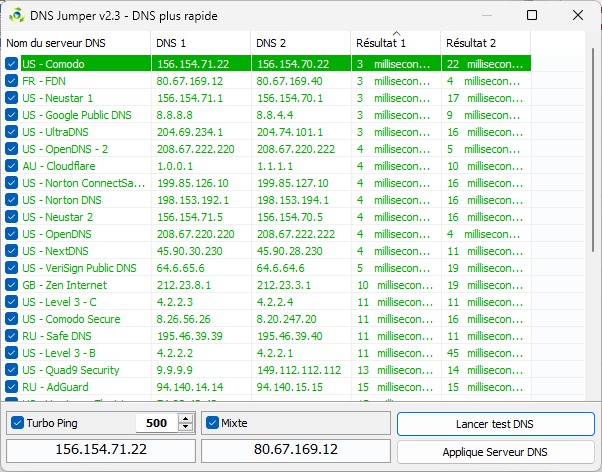Select the US - NextDNS server name
The image size is (602, 472).
55,251
